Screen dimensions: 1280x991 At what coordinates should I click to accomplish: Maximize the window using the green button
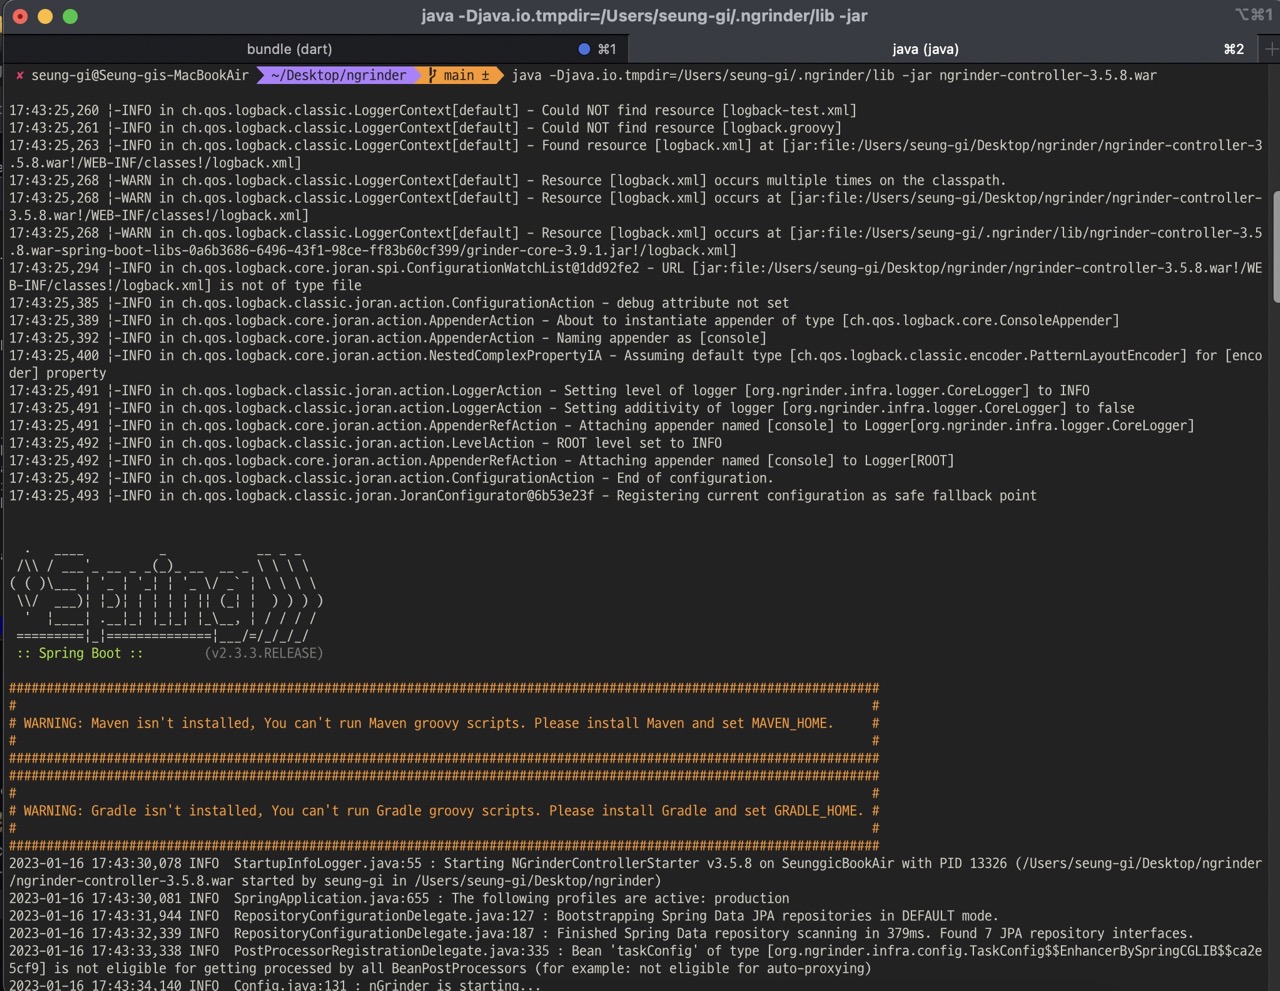coord(70,16)
